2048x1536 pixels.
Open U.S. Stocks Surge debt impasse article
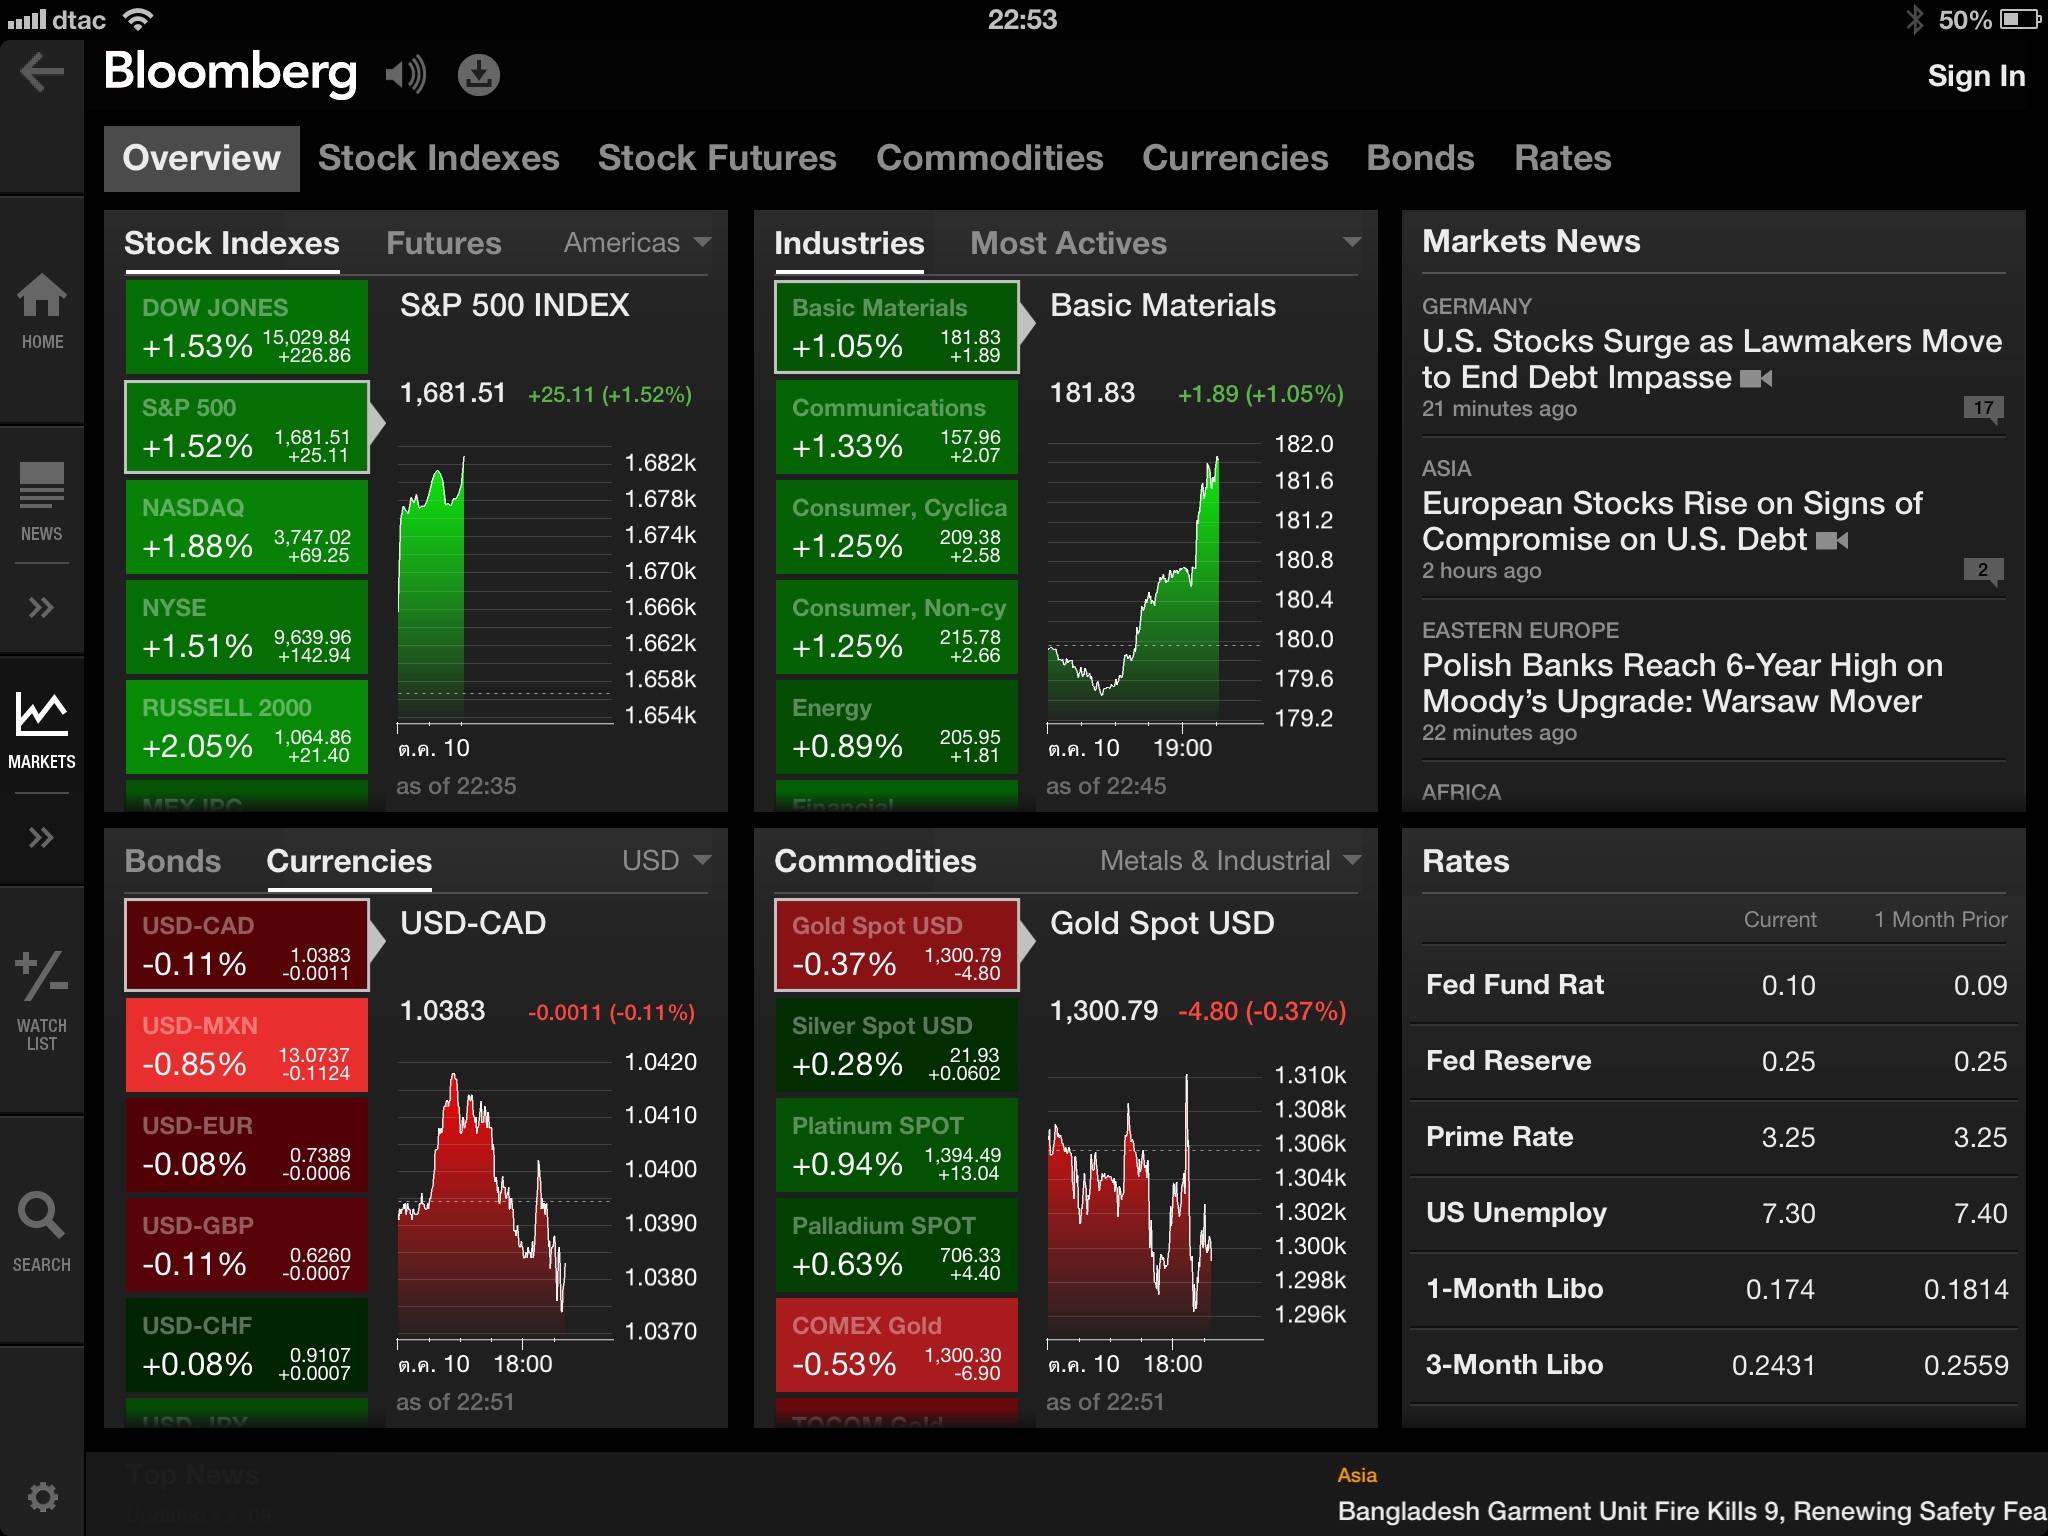[x=1712, y=359]
